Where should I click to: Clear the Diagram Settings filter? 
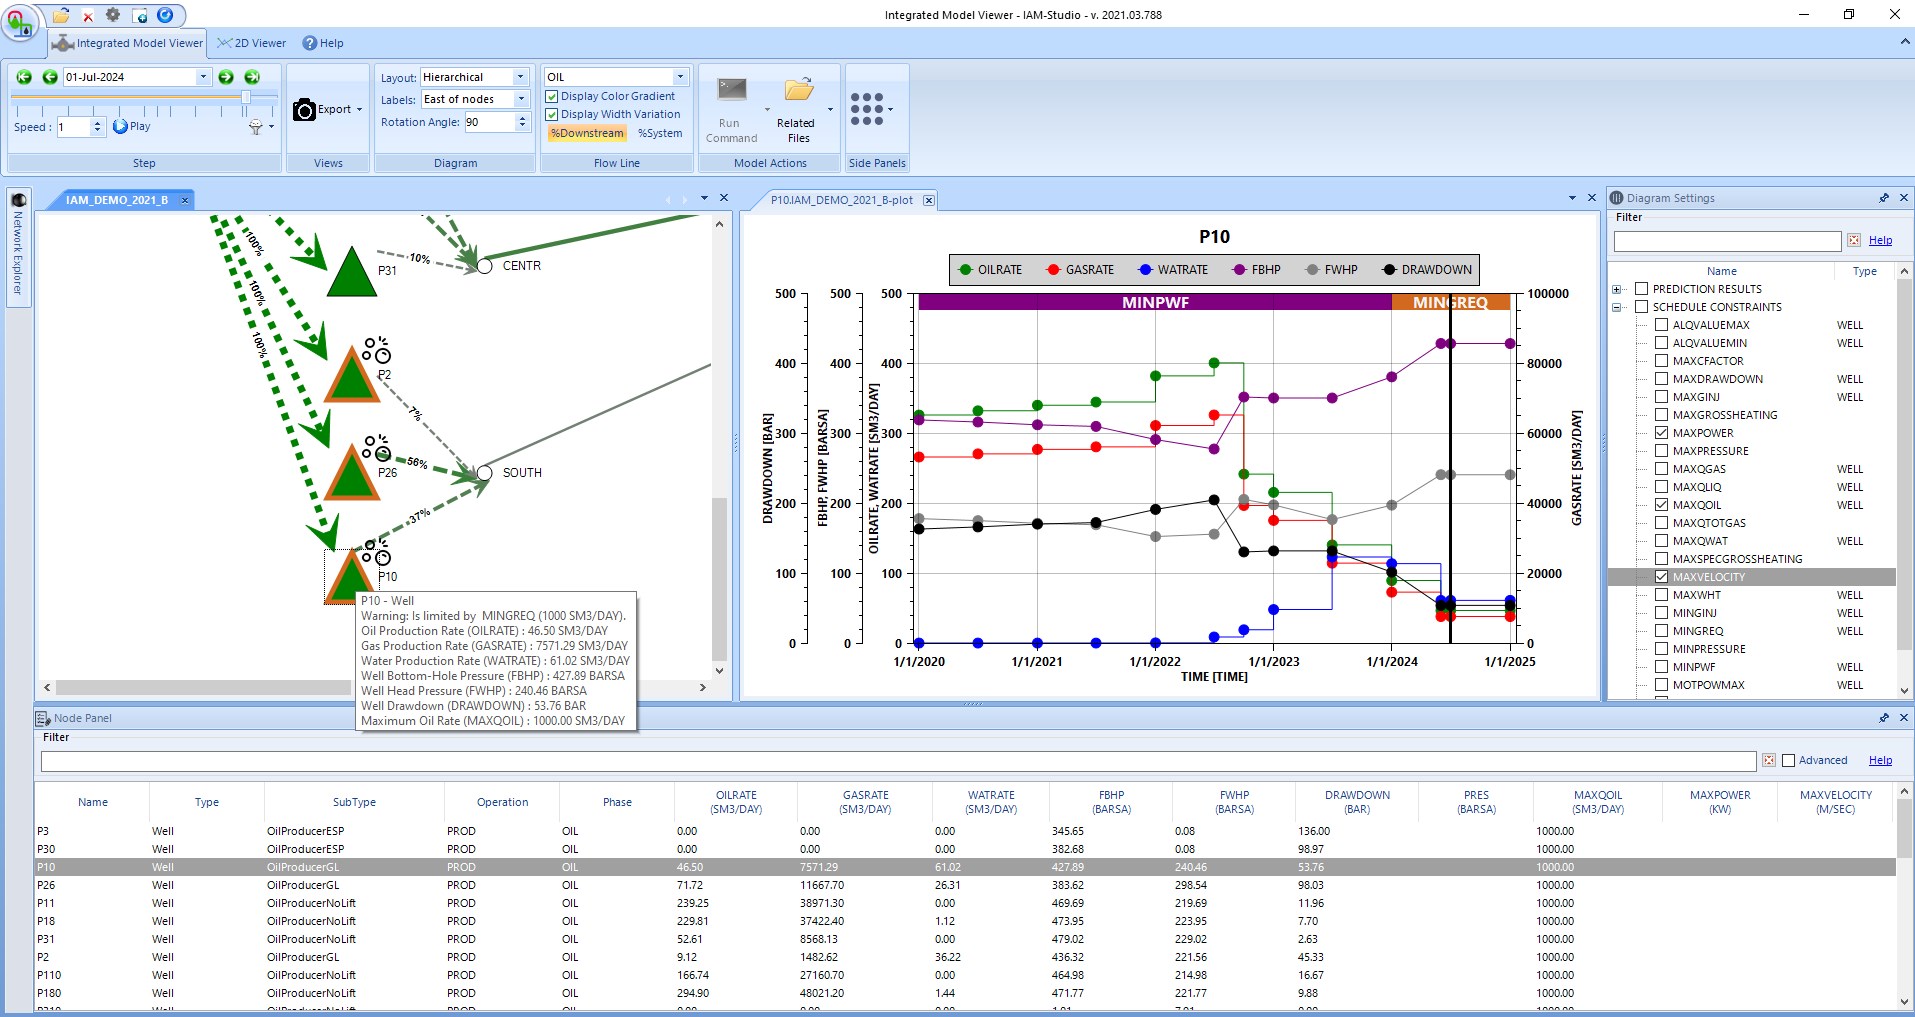click(1854, 240)
